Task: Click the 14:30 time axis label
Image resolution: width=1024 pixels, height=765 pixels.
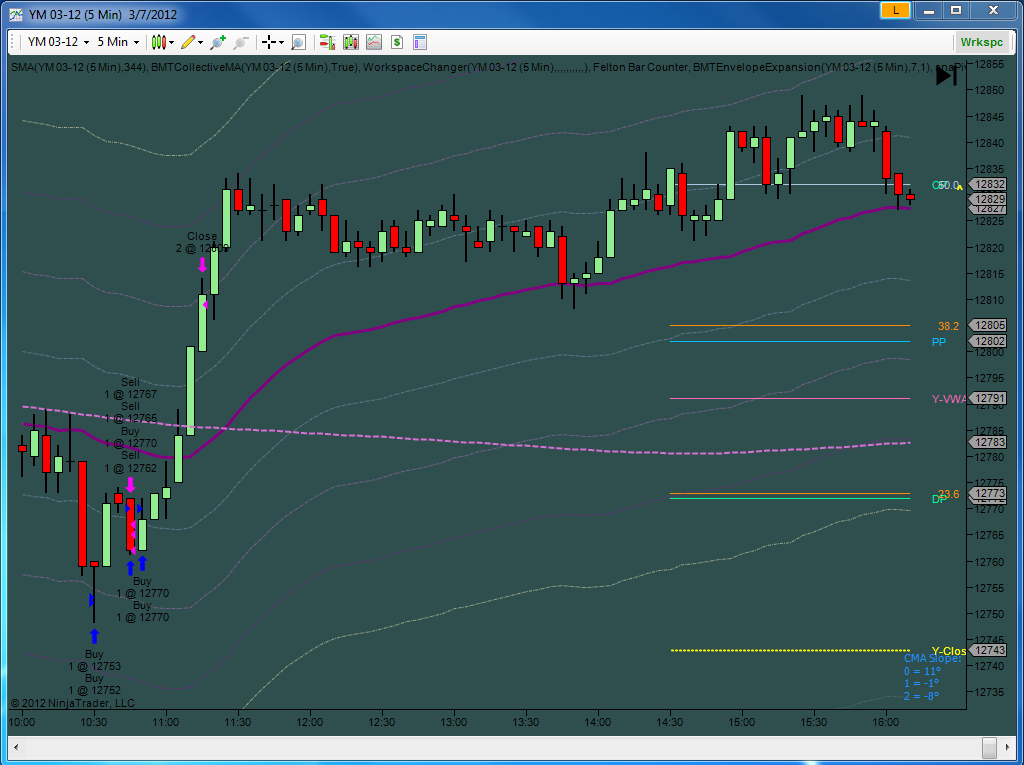Action: 669,723
